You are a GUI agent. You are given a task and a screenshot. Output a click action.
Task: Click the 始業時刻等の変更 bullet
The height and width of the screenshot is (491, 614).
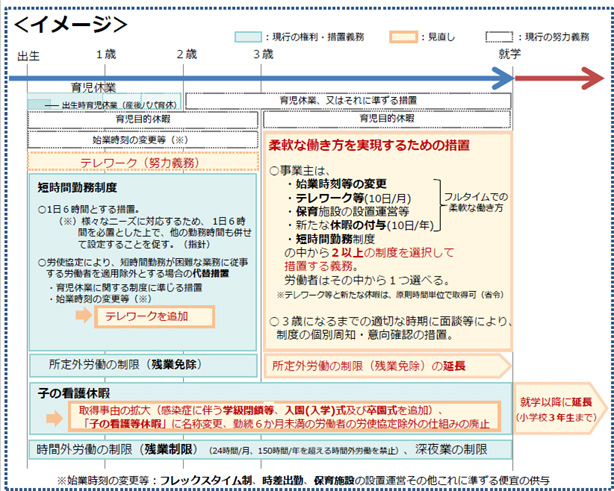click(337, 184)
